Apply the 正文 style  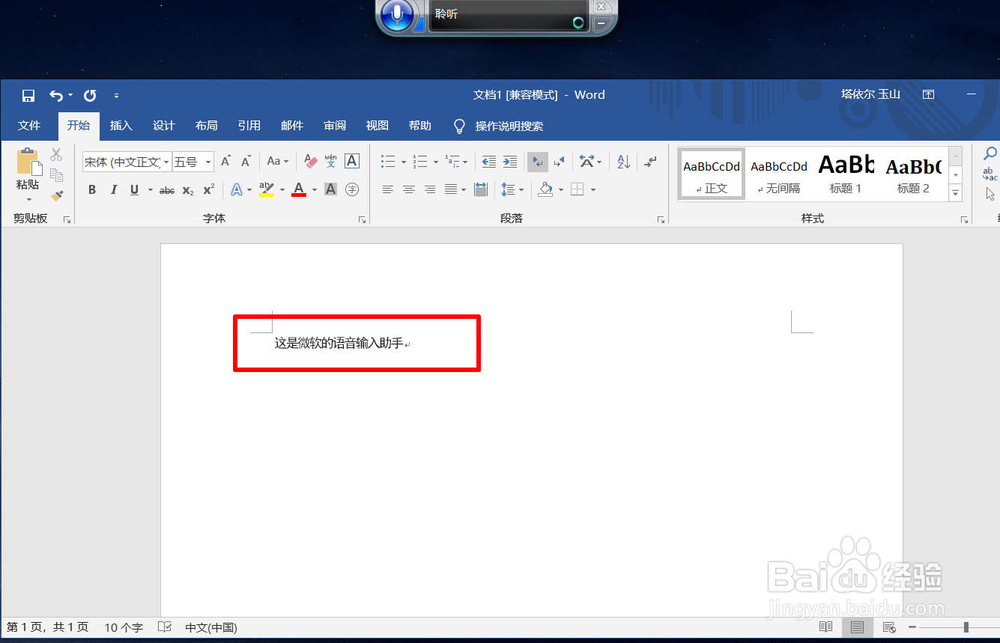click(712, 174)
